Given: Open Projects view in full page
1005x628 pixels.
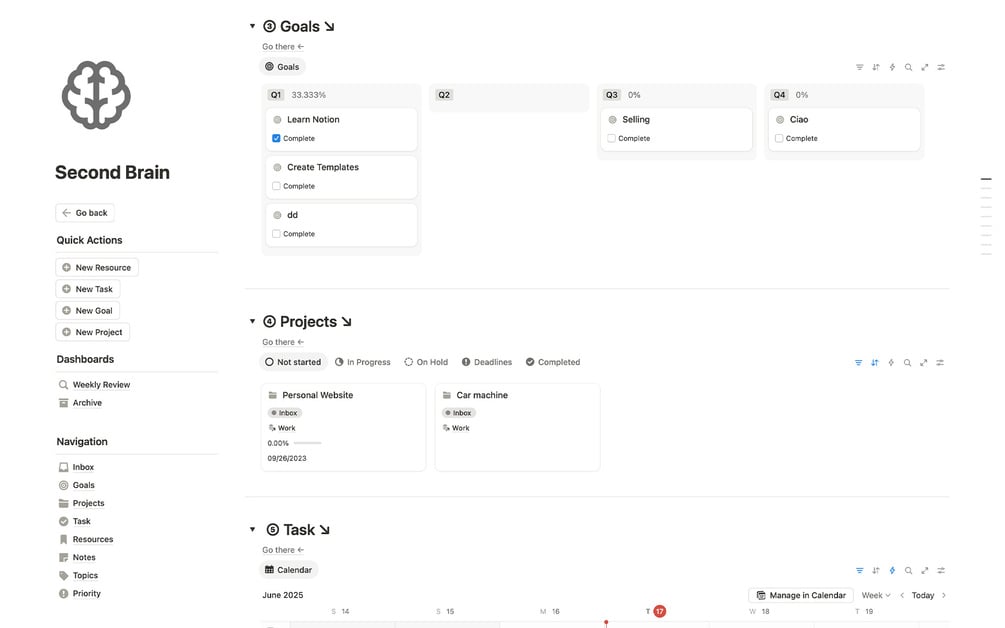Looking at the screenshot, I should click(924, 362).
